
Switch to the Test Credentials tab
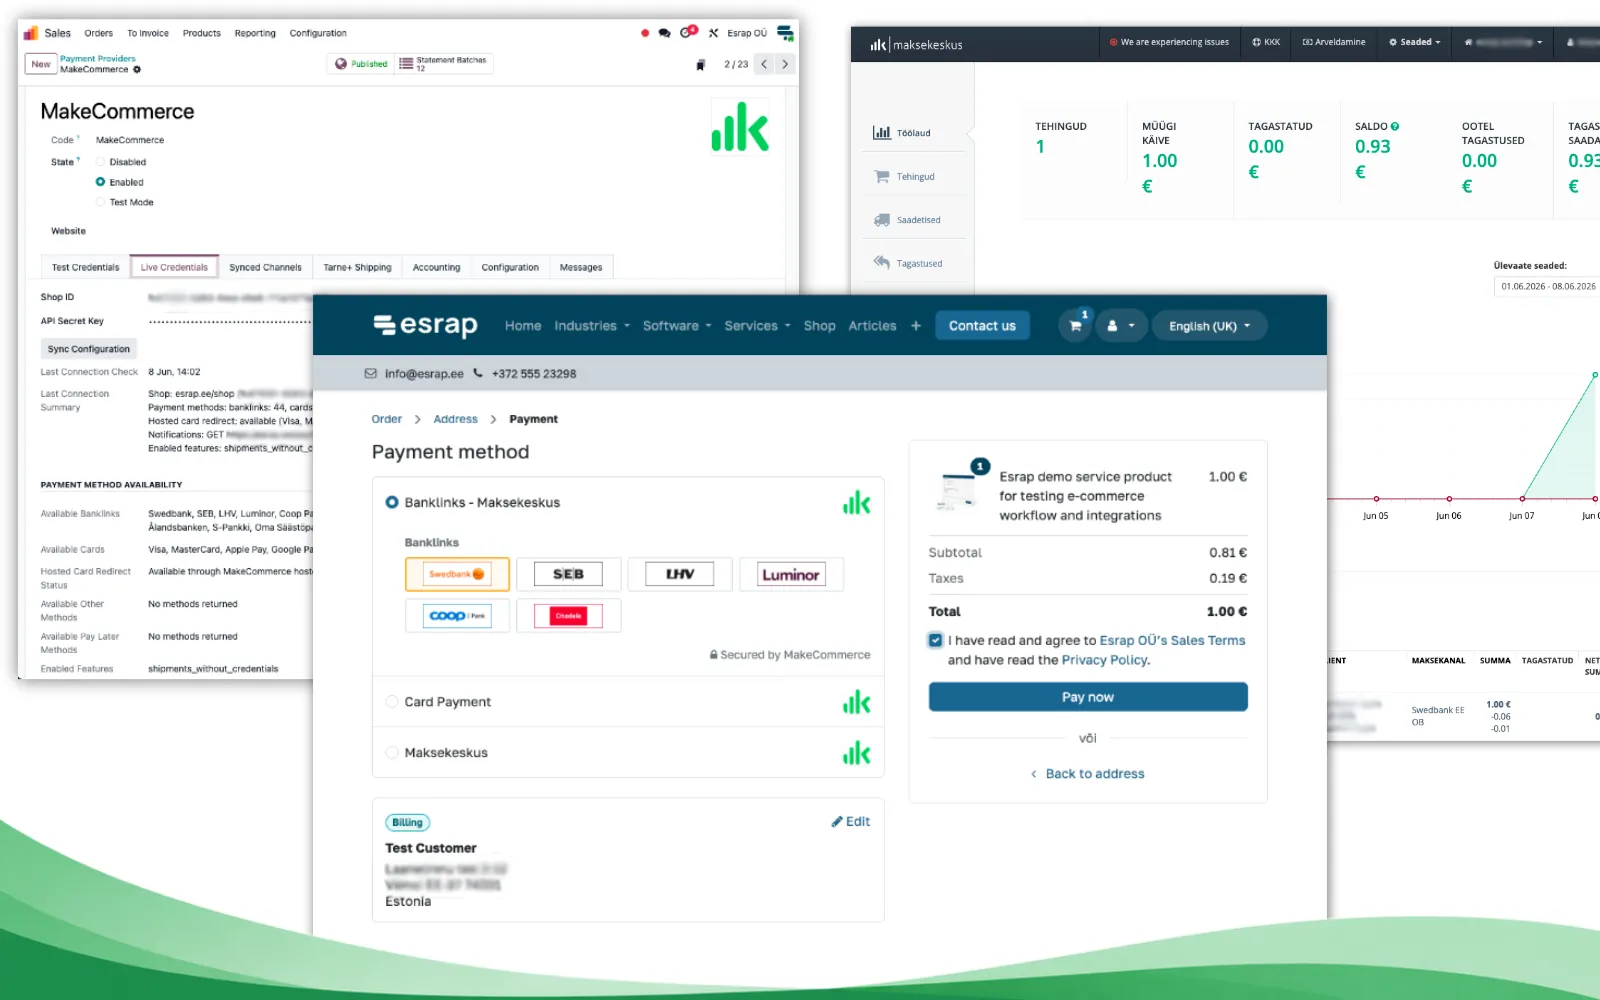pos(85,267)
